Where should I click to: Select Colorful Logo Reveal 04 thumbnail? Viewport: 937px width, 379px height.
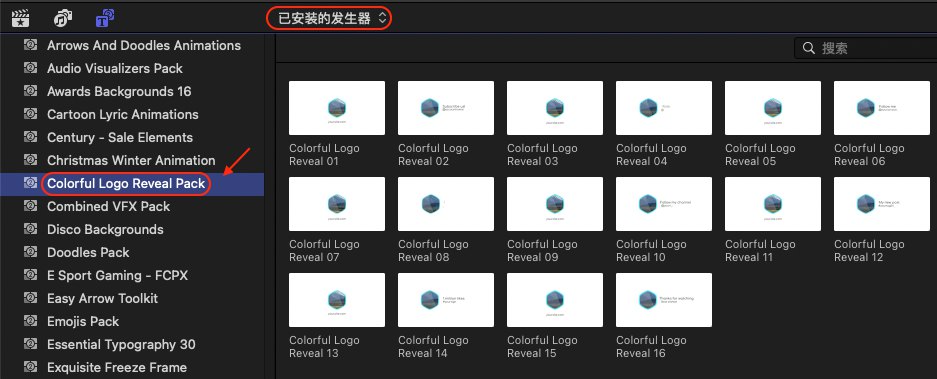pyautogui.click(x=664, y=108)
